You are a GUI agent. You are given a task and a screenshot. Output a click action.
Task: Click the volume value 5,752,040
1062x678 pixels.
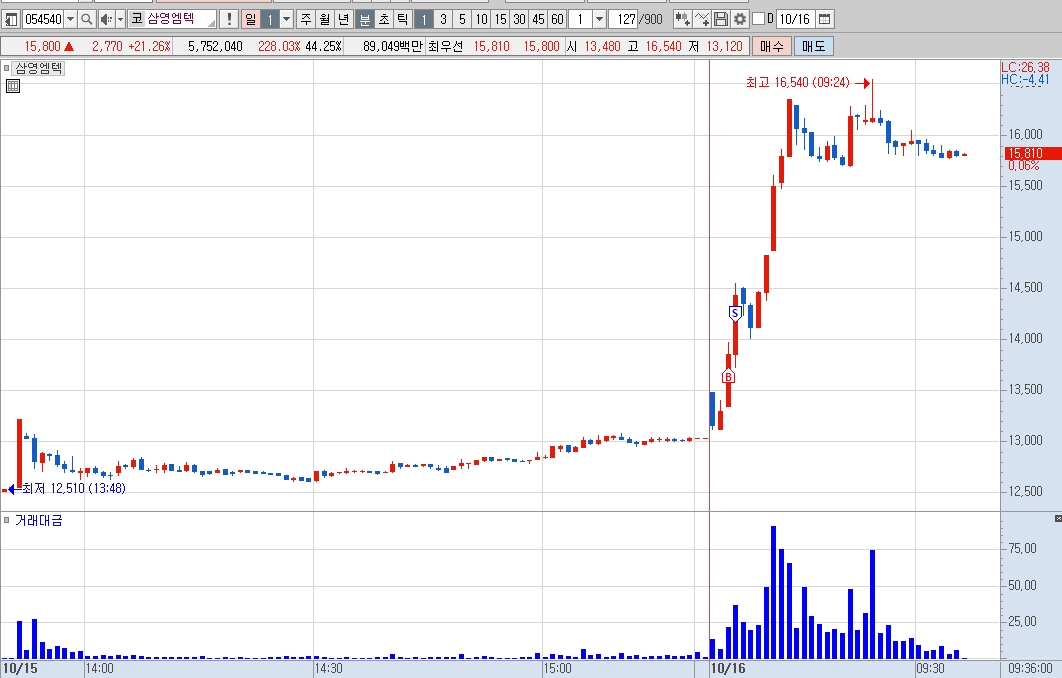pyautogui.click(x=215, y=46)
